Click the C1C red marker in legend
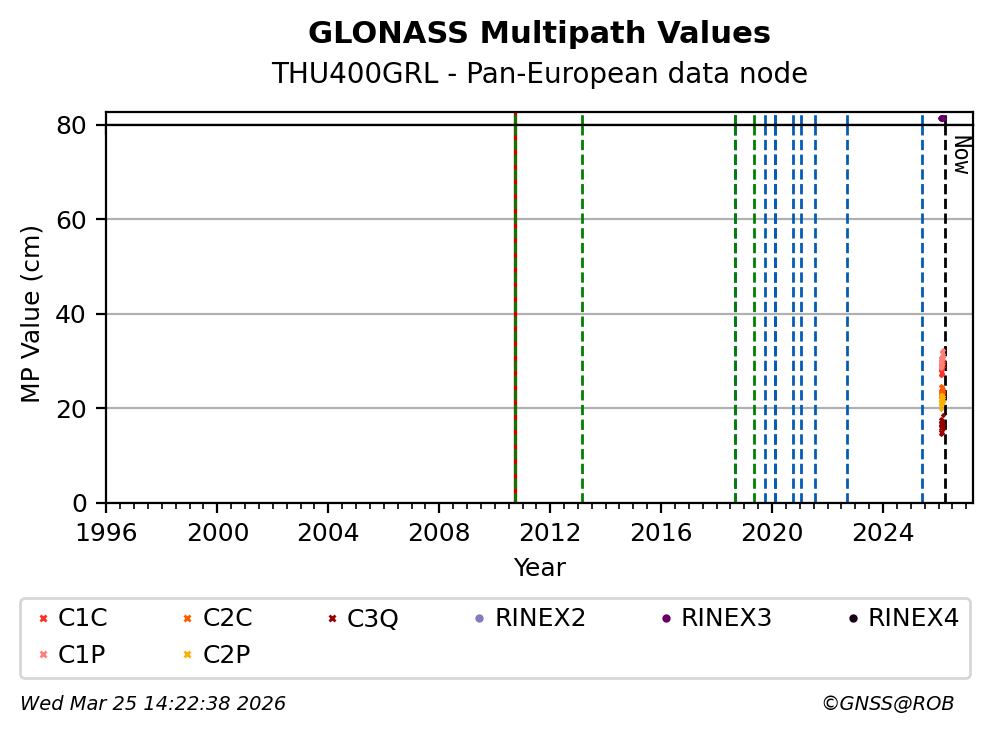The width and height of the screenshot is (993, 734). click(43, 619)
